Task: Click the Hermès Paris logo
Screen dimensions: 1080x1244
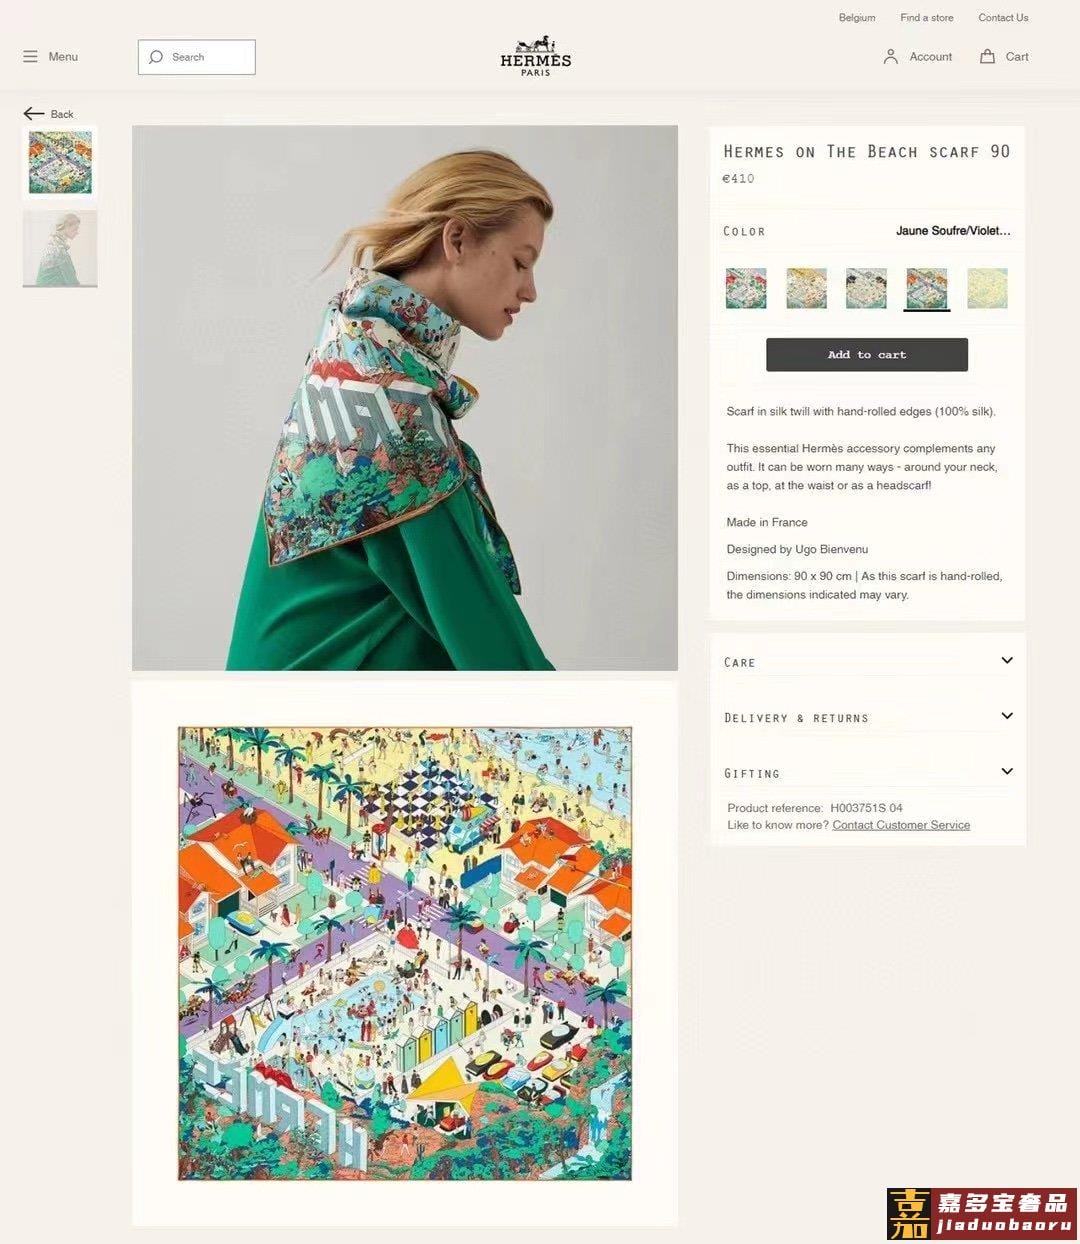Action: [x=536, y=57]
